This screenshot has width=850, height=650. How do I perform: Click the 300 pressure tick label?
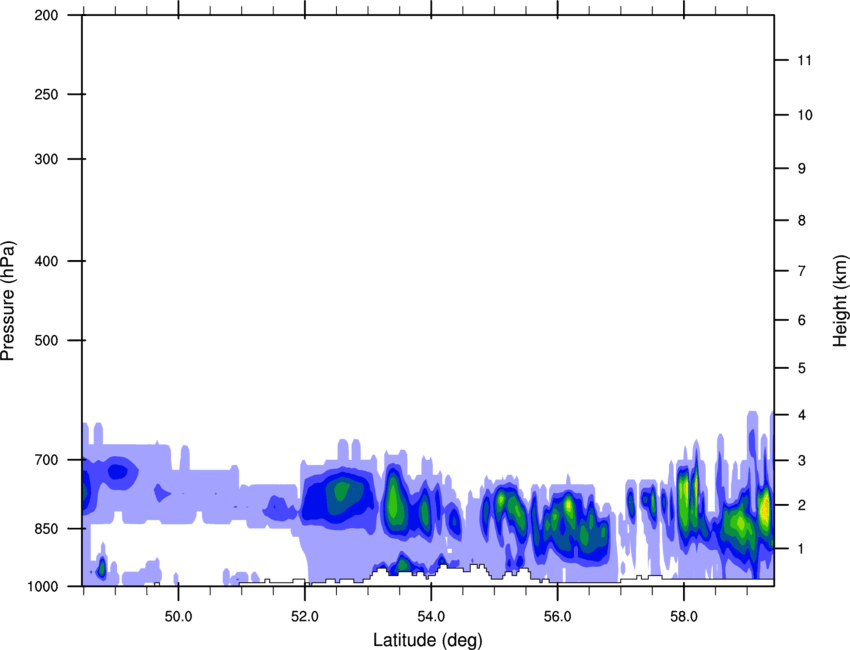point(46,159)
